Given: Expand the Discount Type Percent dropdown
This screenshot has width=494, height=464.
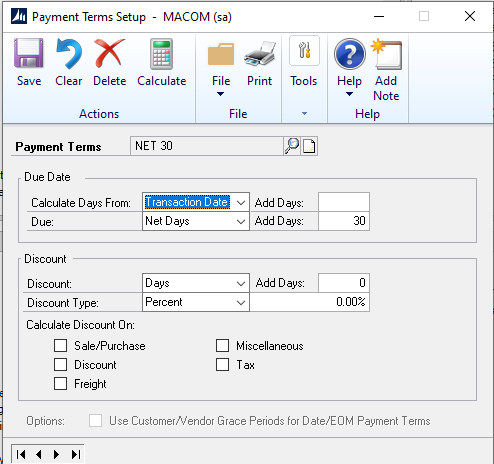Looking at the screenshot, I should tap(241, 302).
